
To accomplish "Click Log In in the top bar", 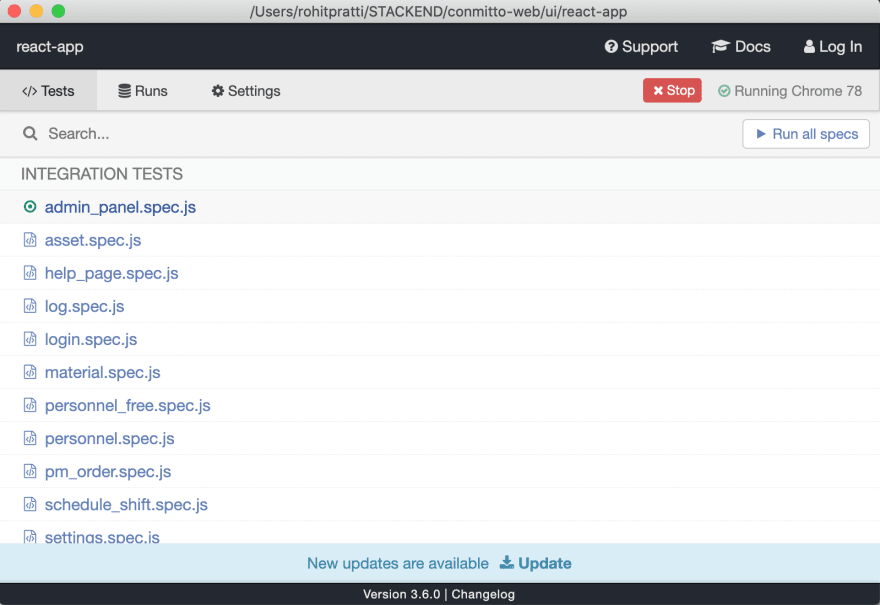I will click(x=833, y=47).
